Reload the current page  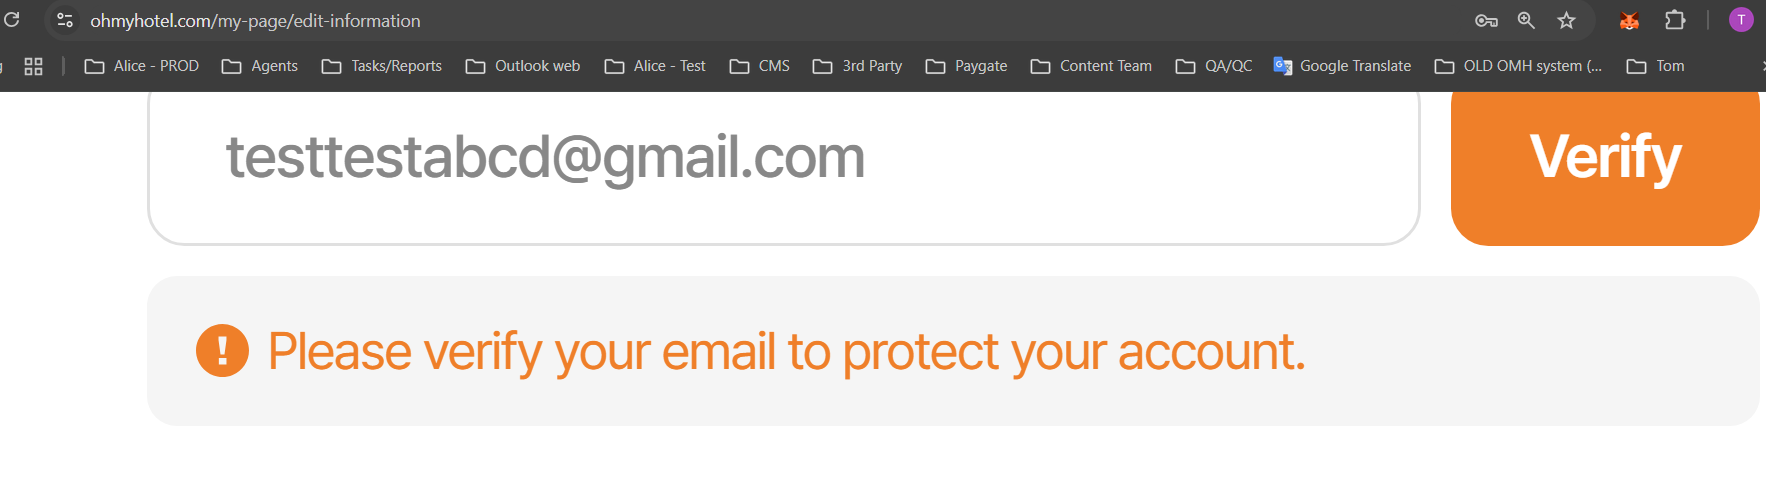[12, 20]
